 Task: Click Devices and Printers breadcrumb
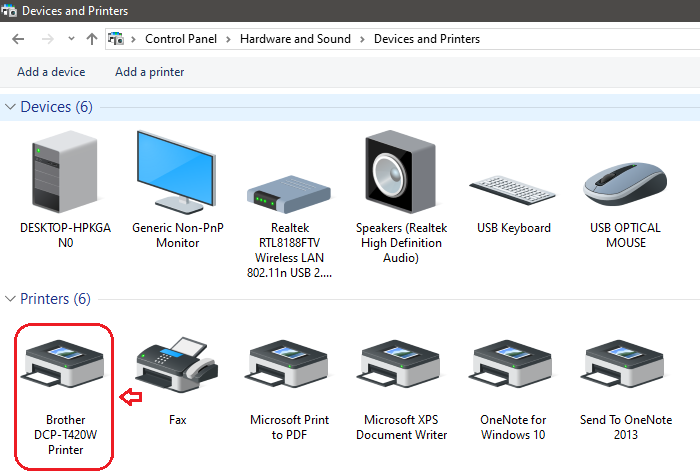(x=427, y=39)
